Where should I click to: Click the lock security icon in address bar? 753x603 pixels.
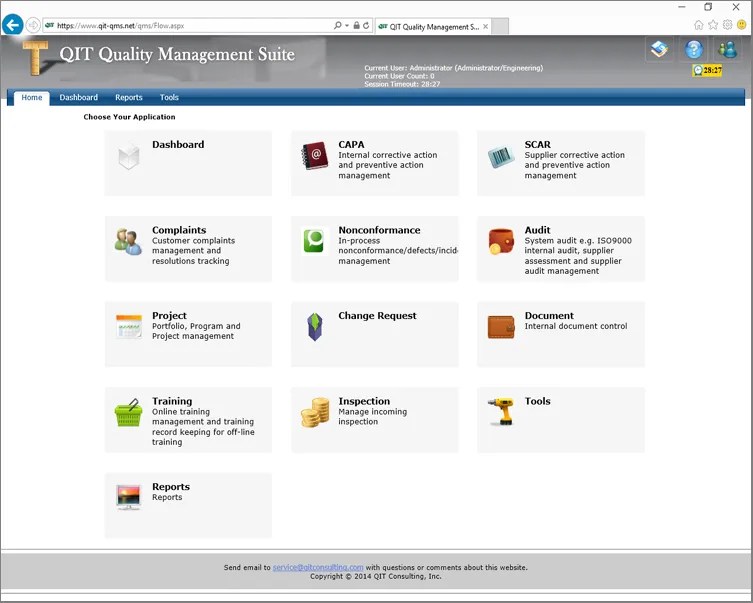pos(356,25)
